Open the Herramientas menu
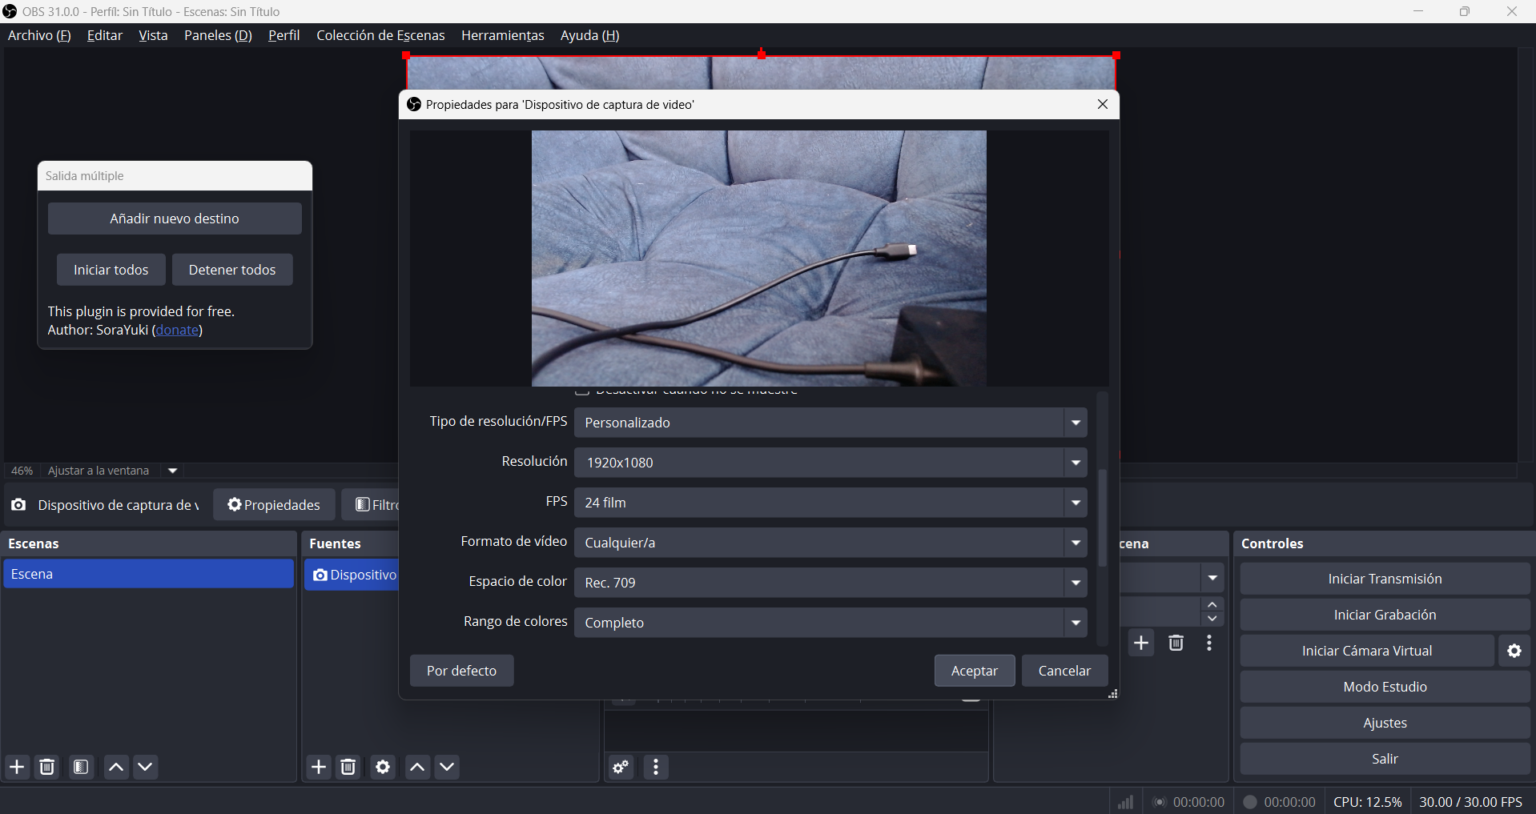Viewport: 1536px width, 814px height. [x=502, y=35]
